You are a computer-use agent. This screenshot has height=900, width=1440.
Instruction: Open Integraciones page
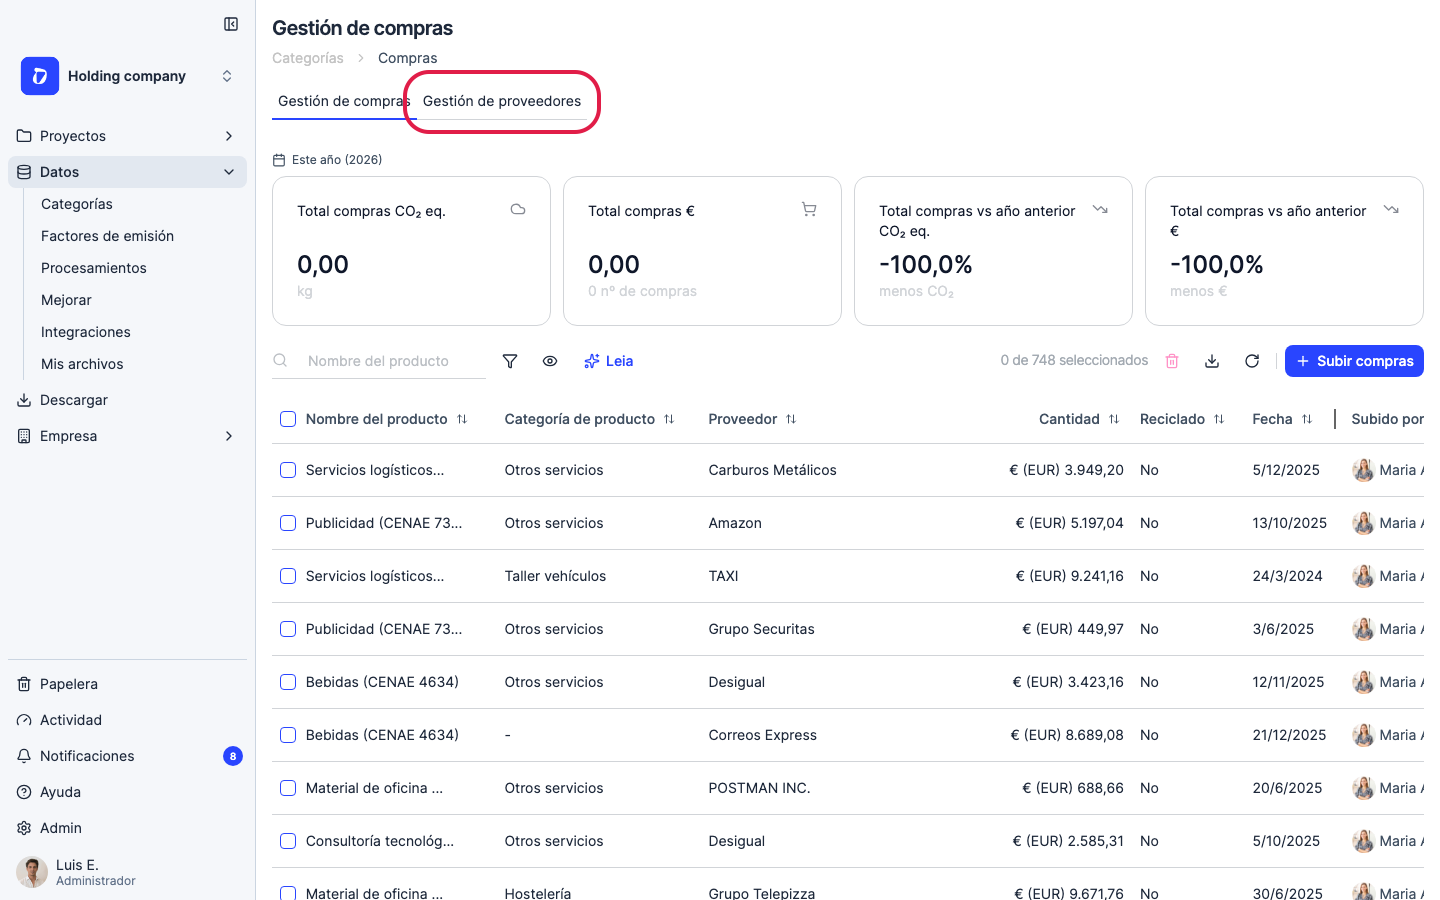86,332
